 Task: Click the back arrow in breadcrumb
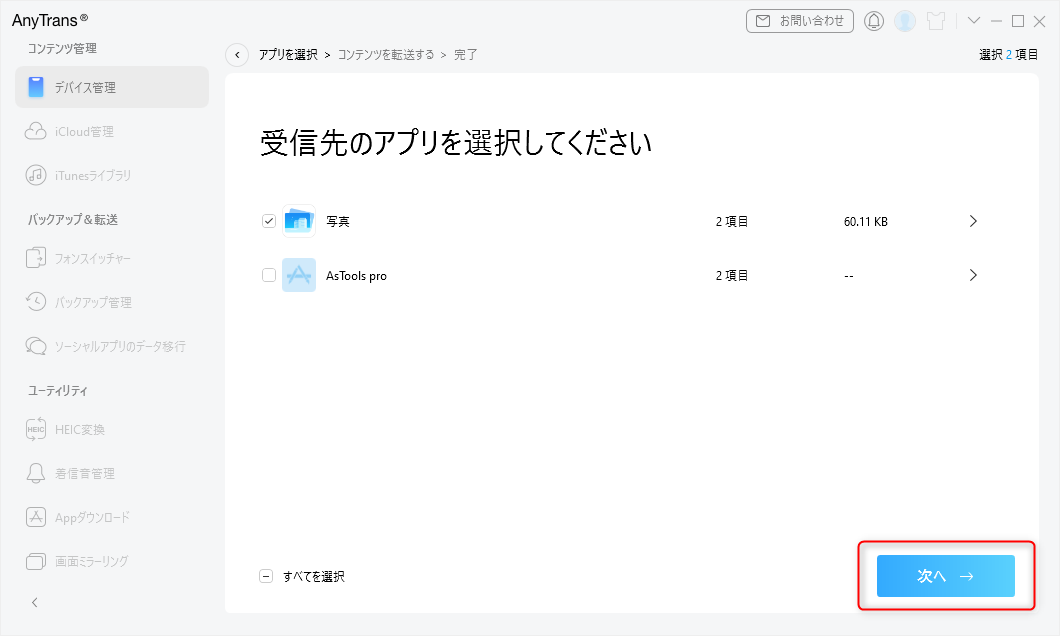(237, 55)
